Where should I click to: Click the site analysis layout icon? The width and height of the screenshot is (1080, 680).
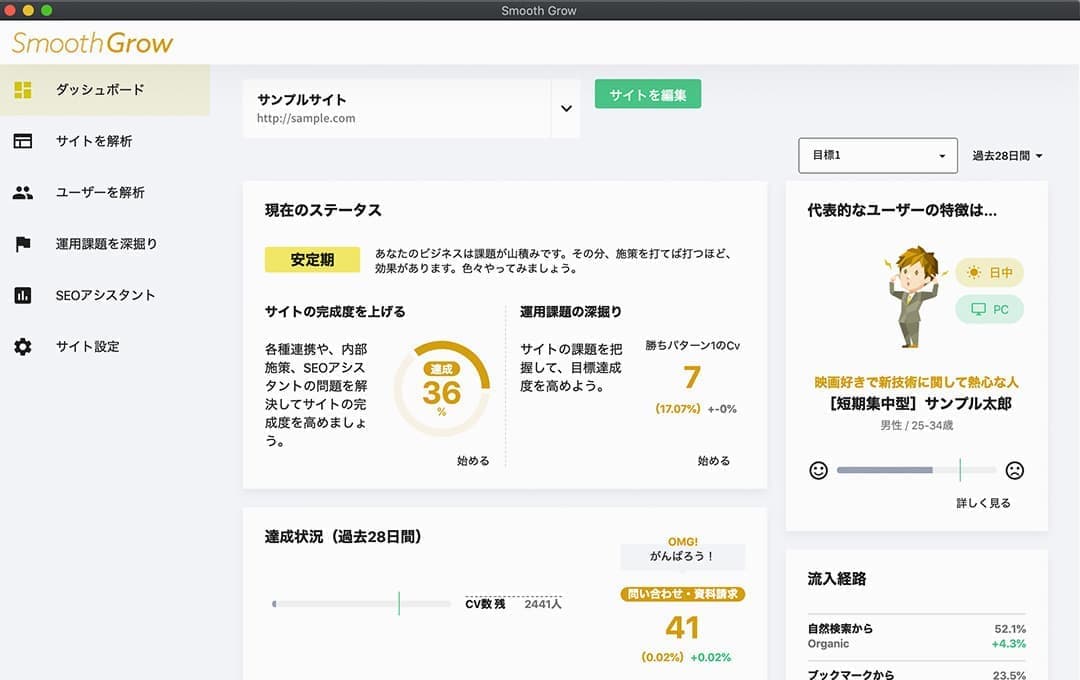tap(23, 141)
